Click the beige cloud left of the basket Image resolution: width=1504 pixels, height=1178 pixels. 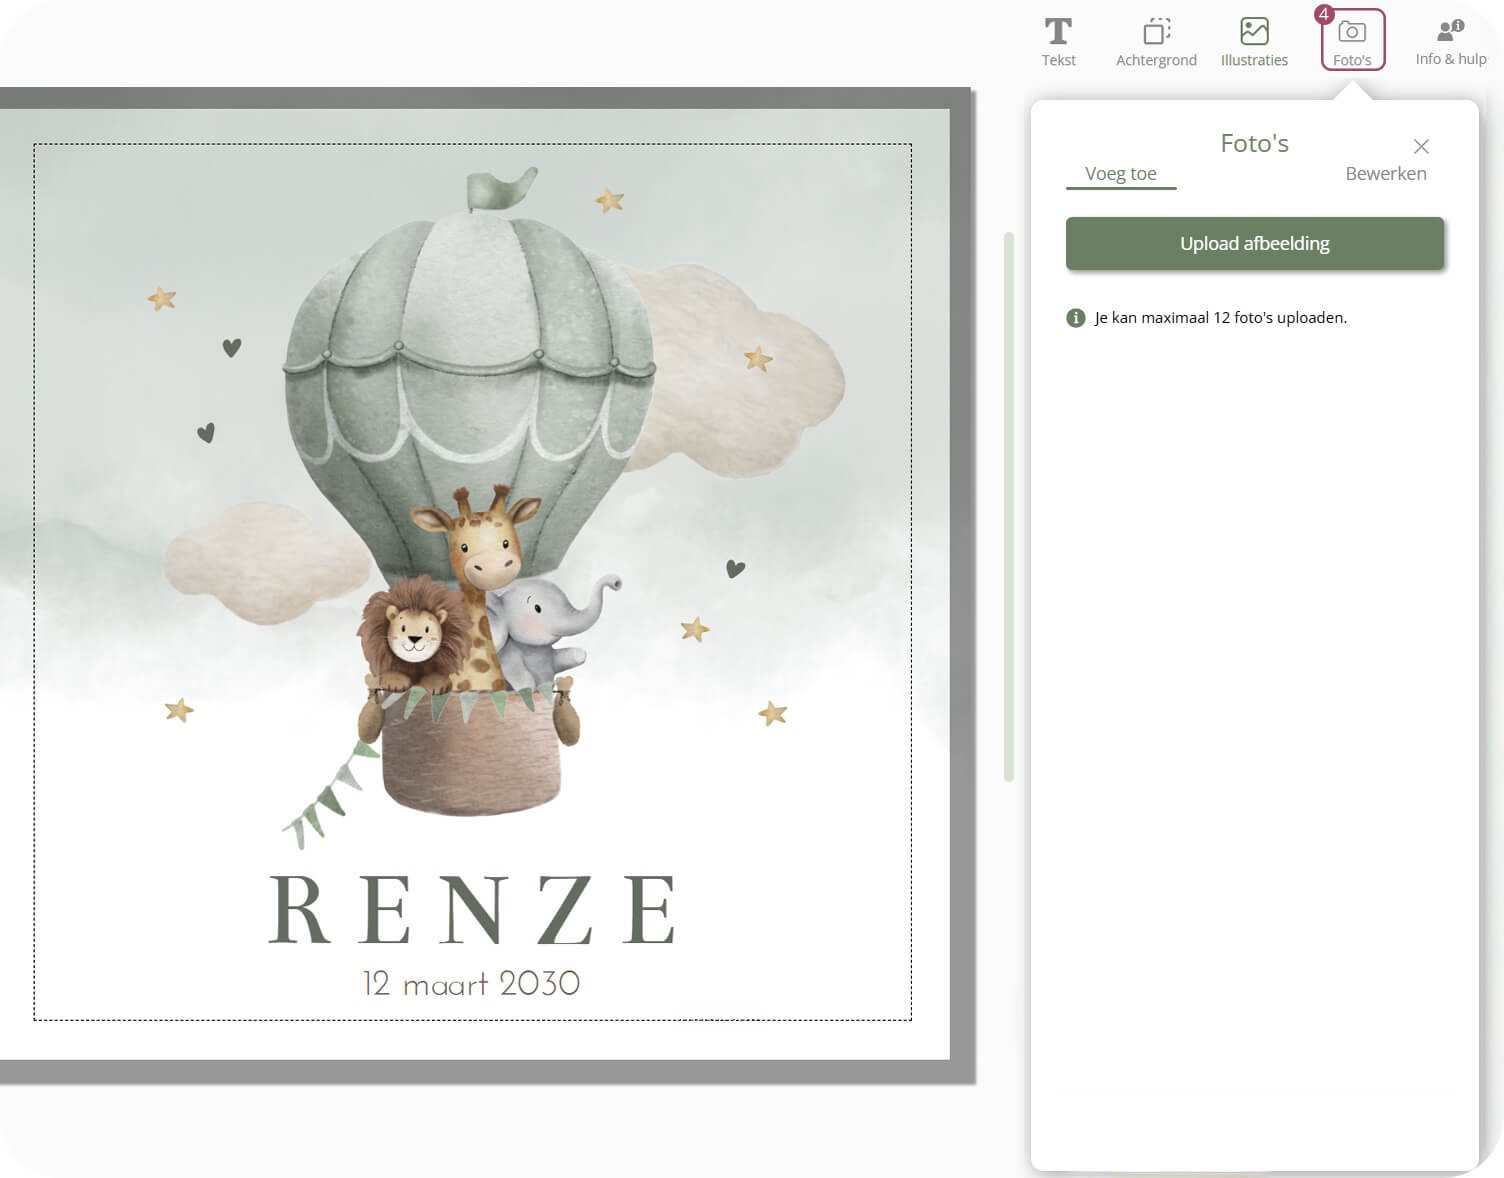(x=262, y=562)
